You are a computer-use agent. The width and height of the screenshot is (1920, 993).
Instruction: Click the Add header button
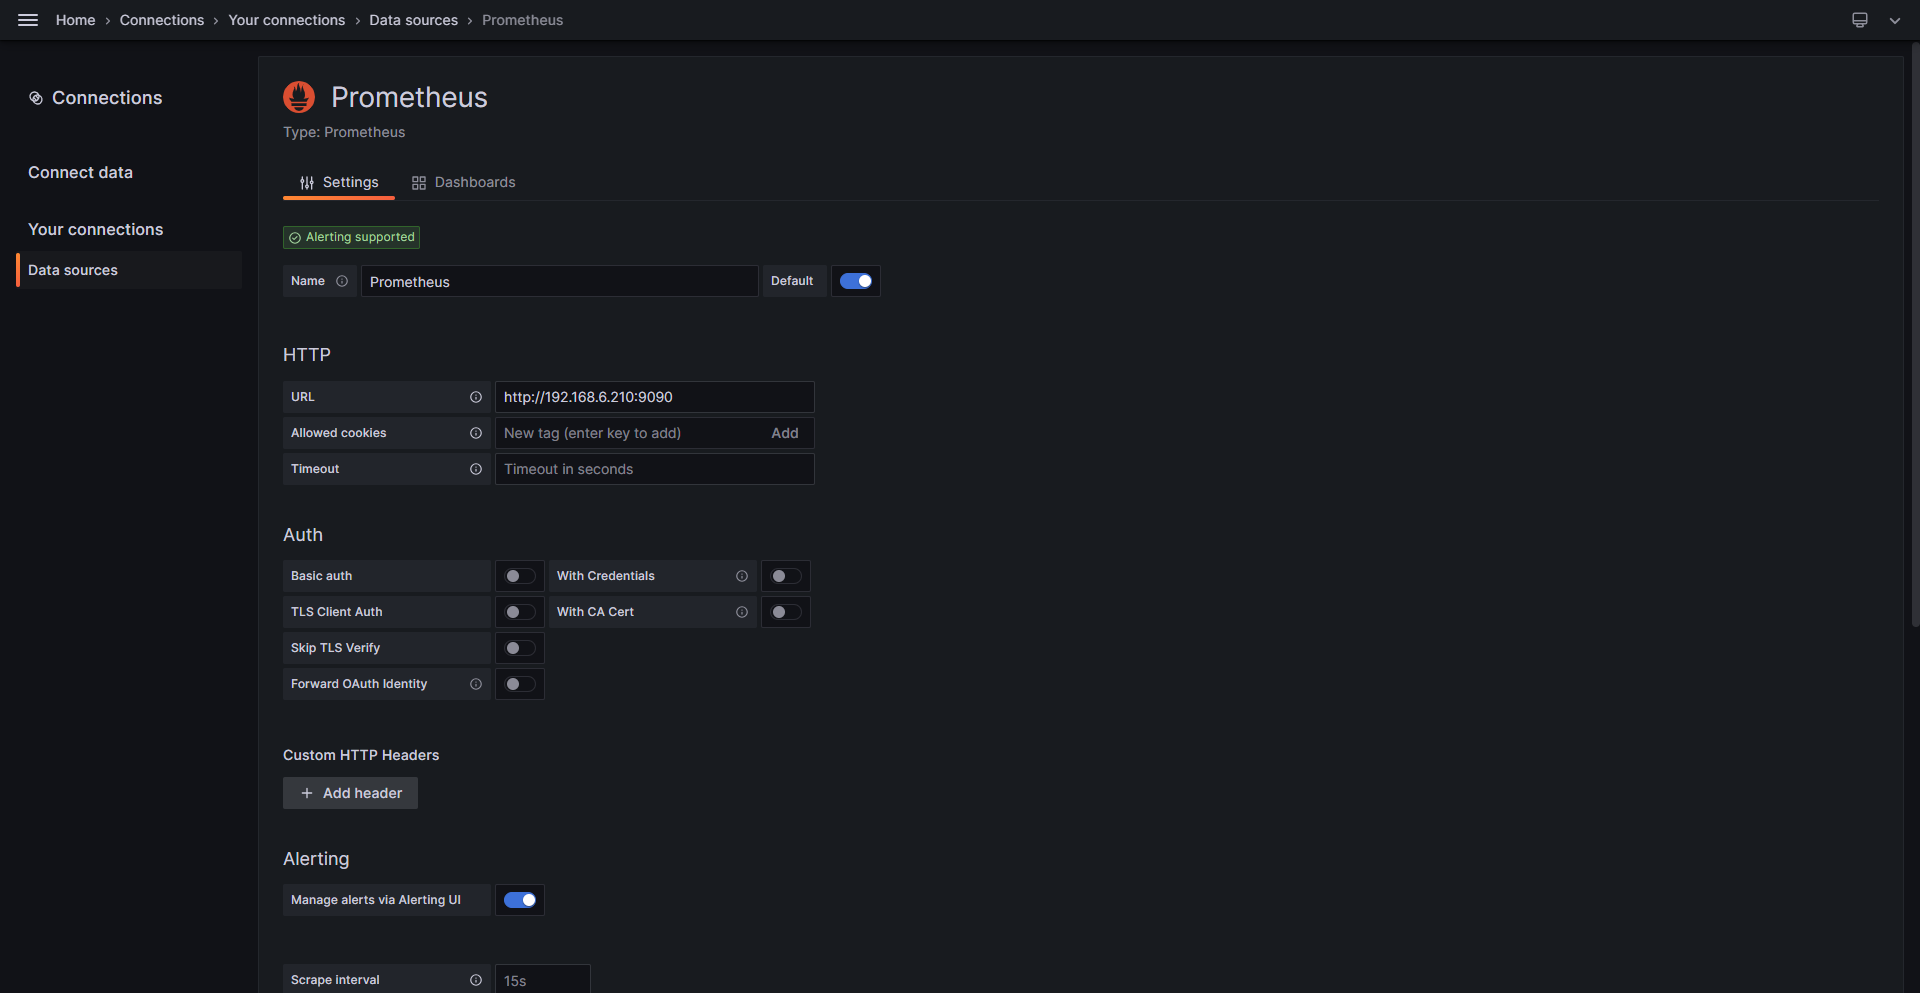(x=350, y=793)
